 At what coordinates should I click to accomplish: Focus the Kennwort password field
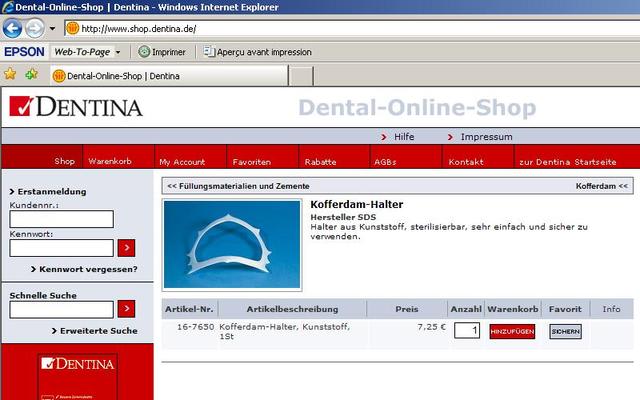coord(62,248)
